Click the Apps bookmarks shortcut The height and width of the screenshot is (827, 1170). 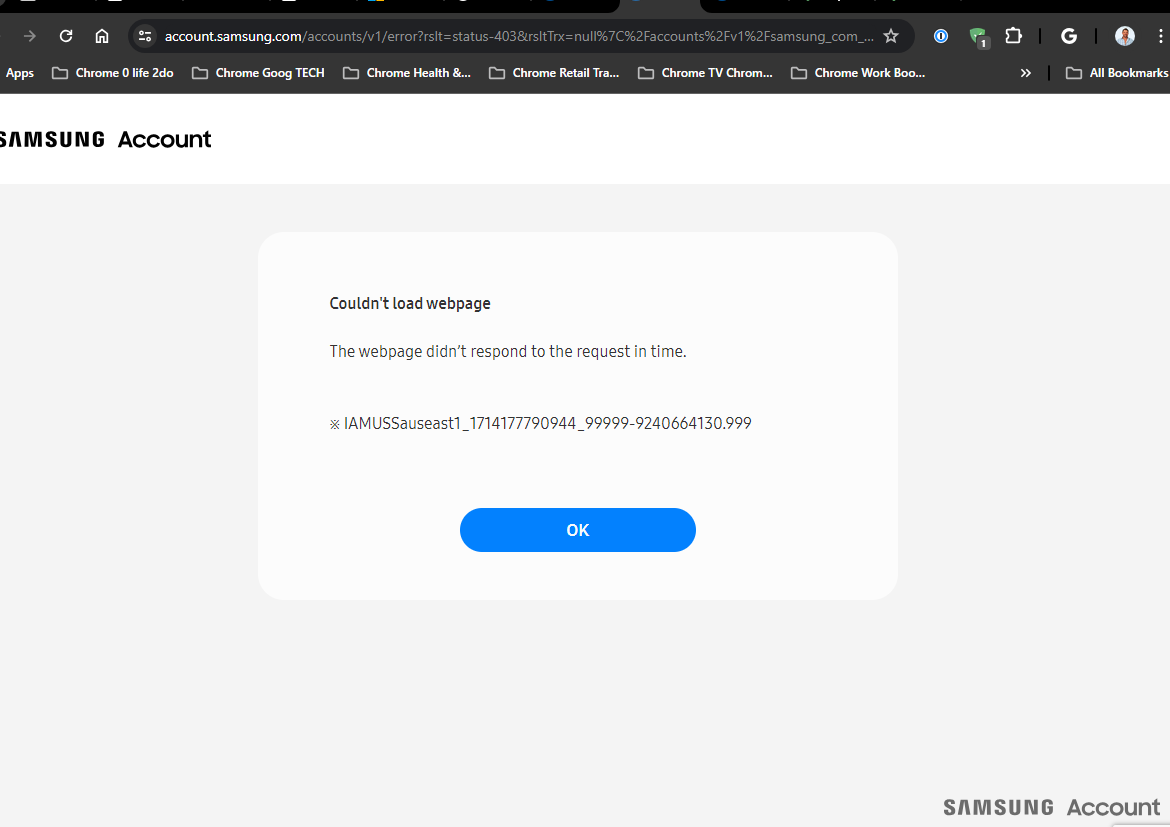19,73
